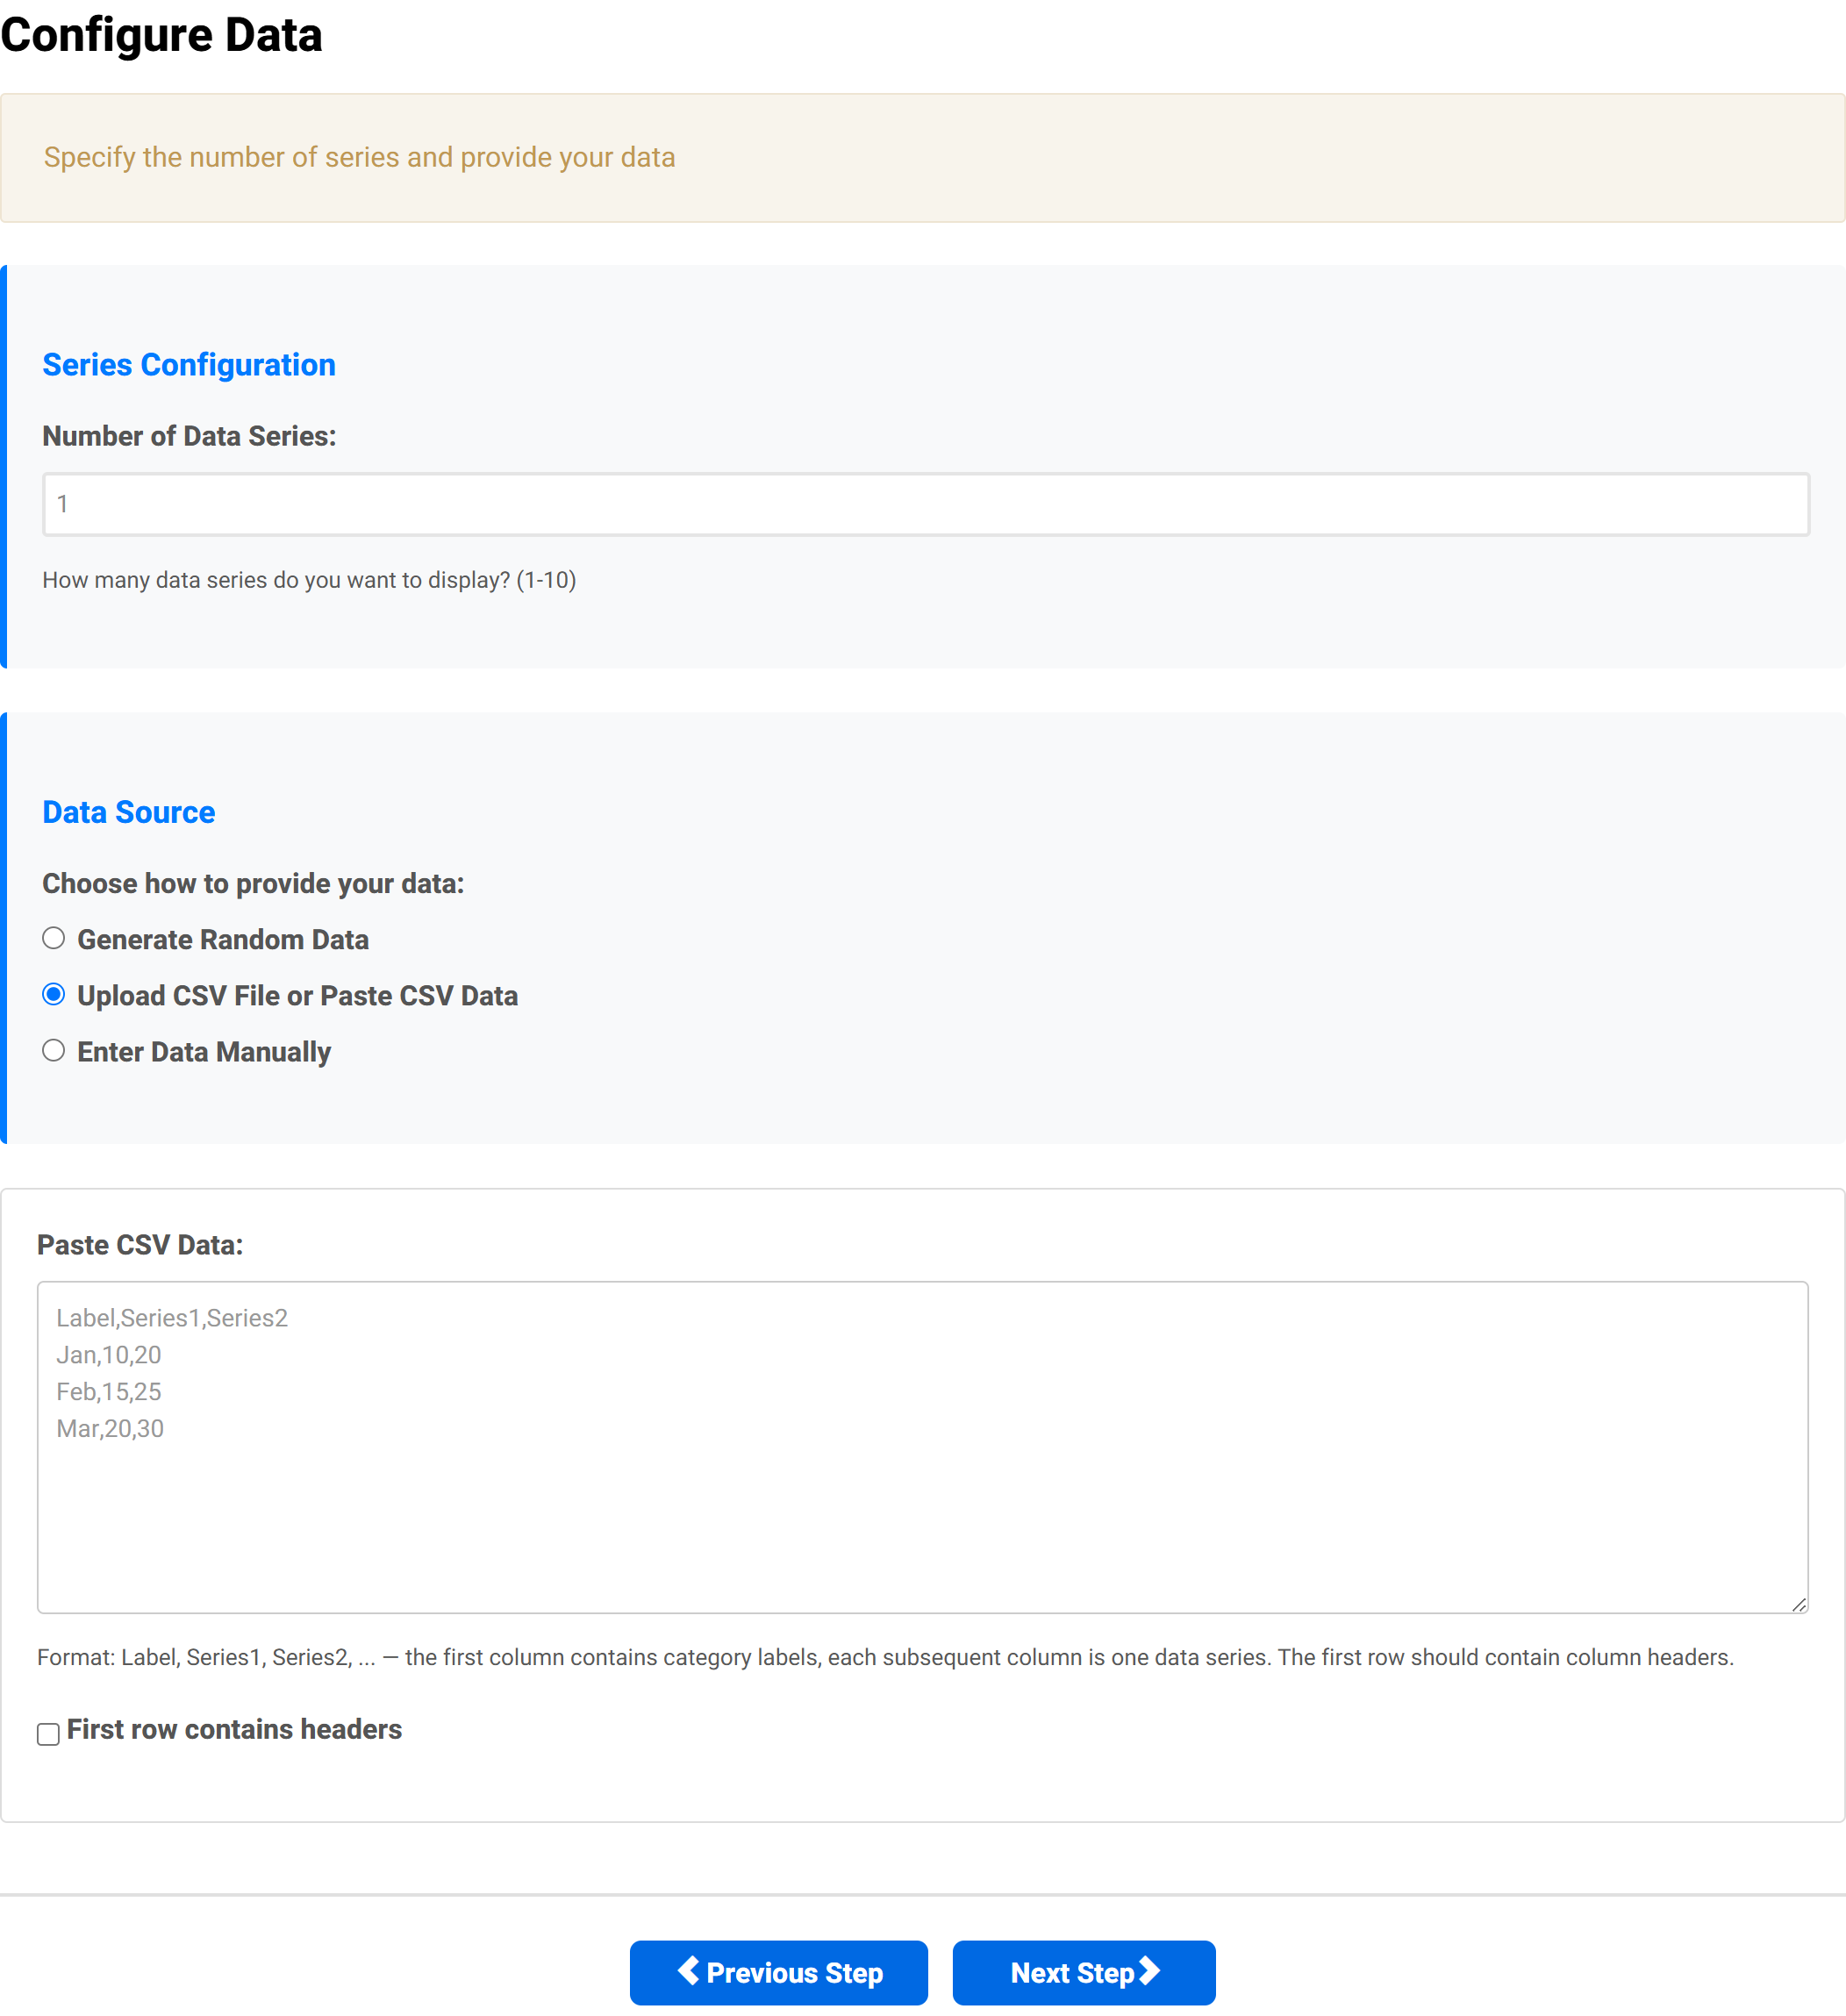The image size is (1846, 2016).
Task: Click the Data Source heading
Action: [128, 812]
